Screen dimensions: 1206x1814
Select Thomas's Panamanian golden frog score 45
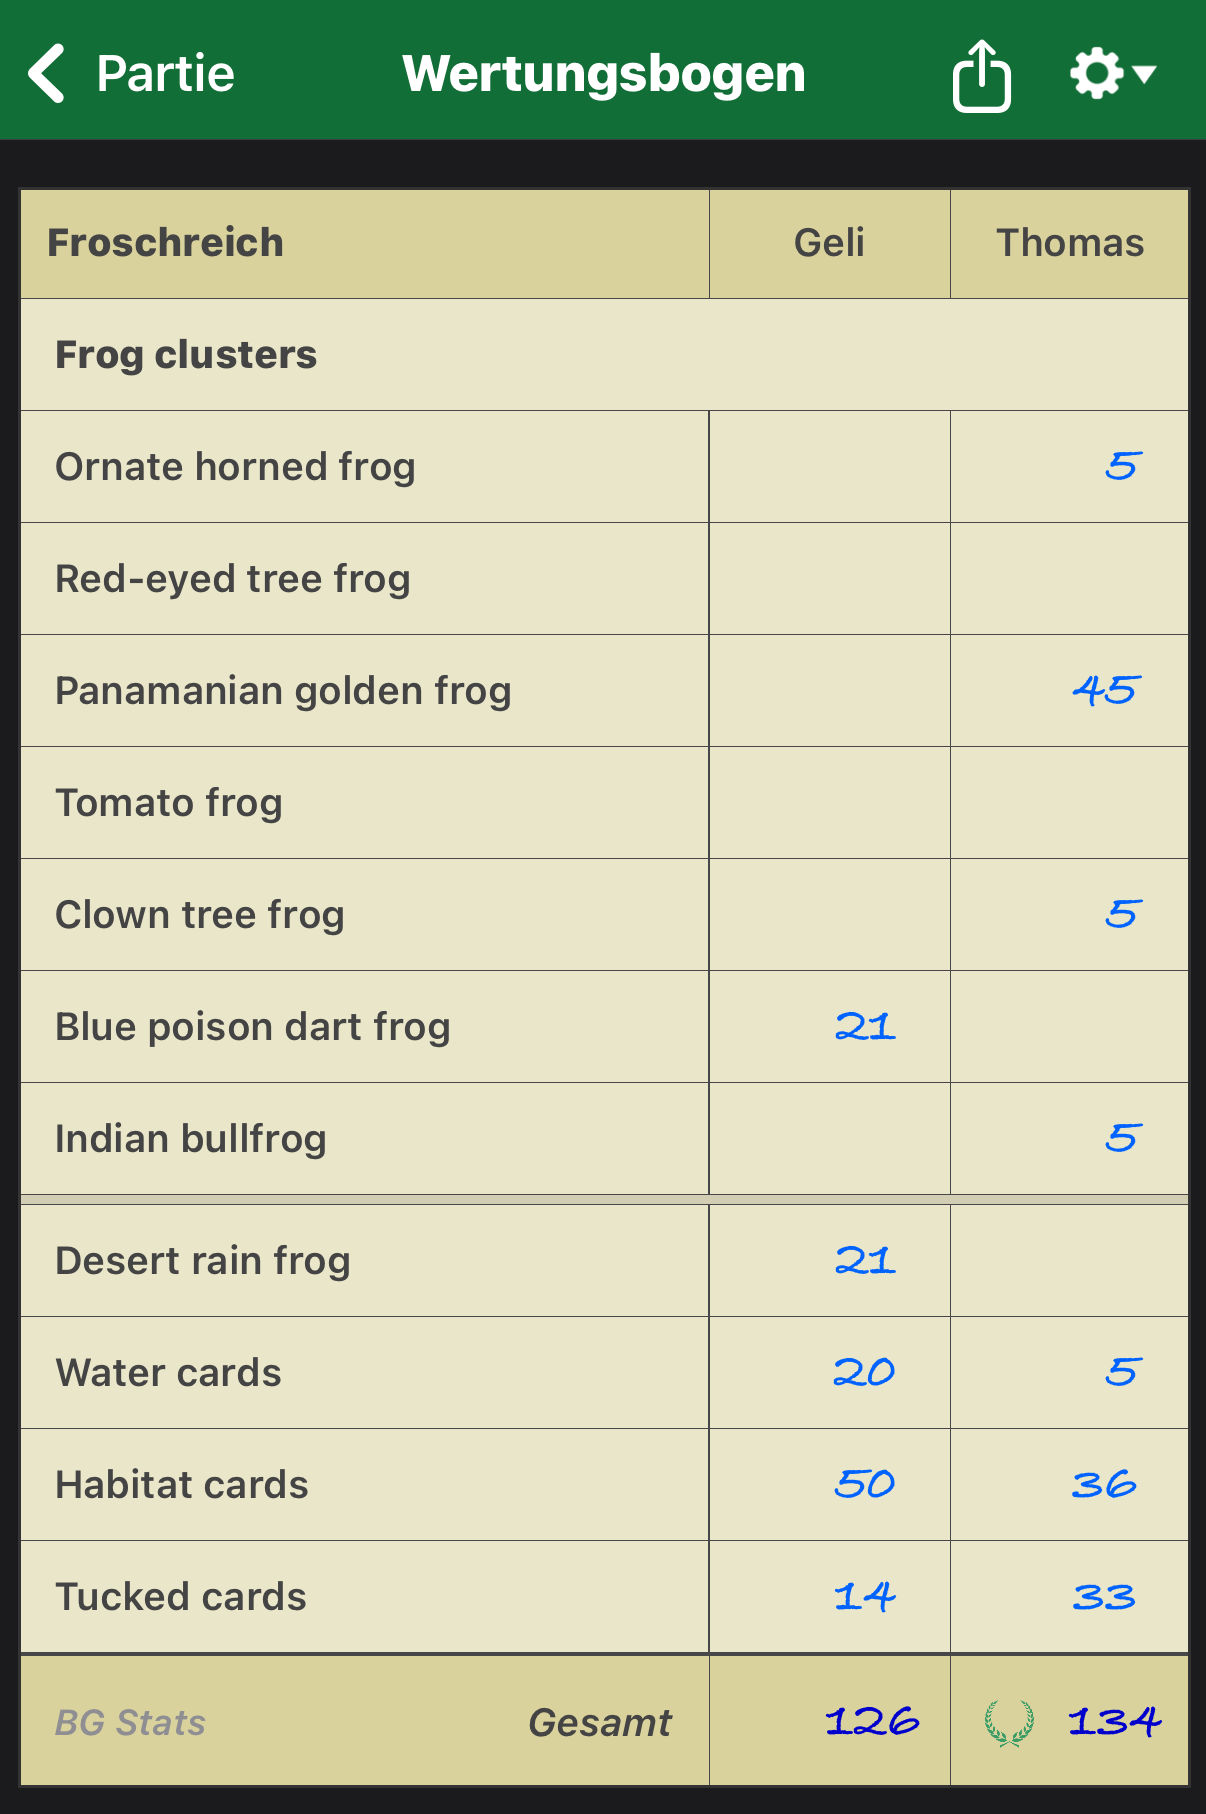pyautogui.click(x=1105, y=690)
